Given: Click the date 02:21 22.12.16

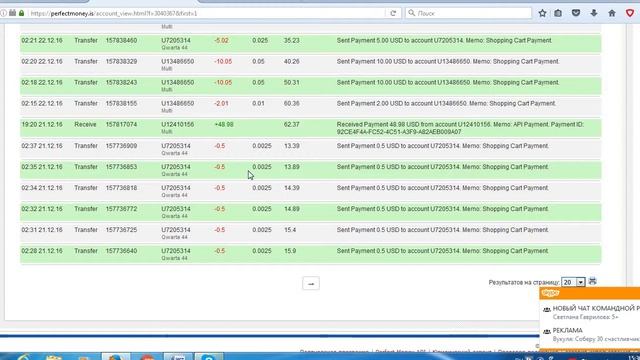Looking at the screenshot, I should (42, 40).
